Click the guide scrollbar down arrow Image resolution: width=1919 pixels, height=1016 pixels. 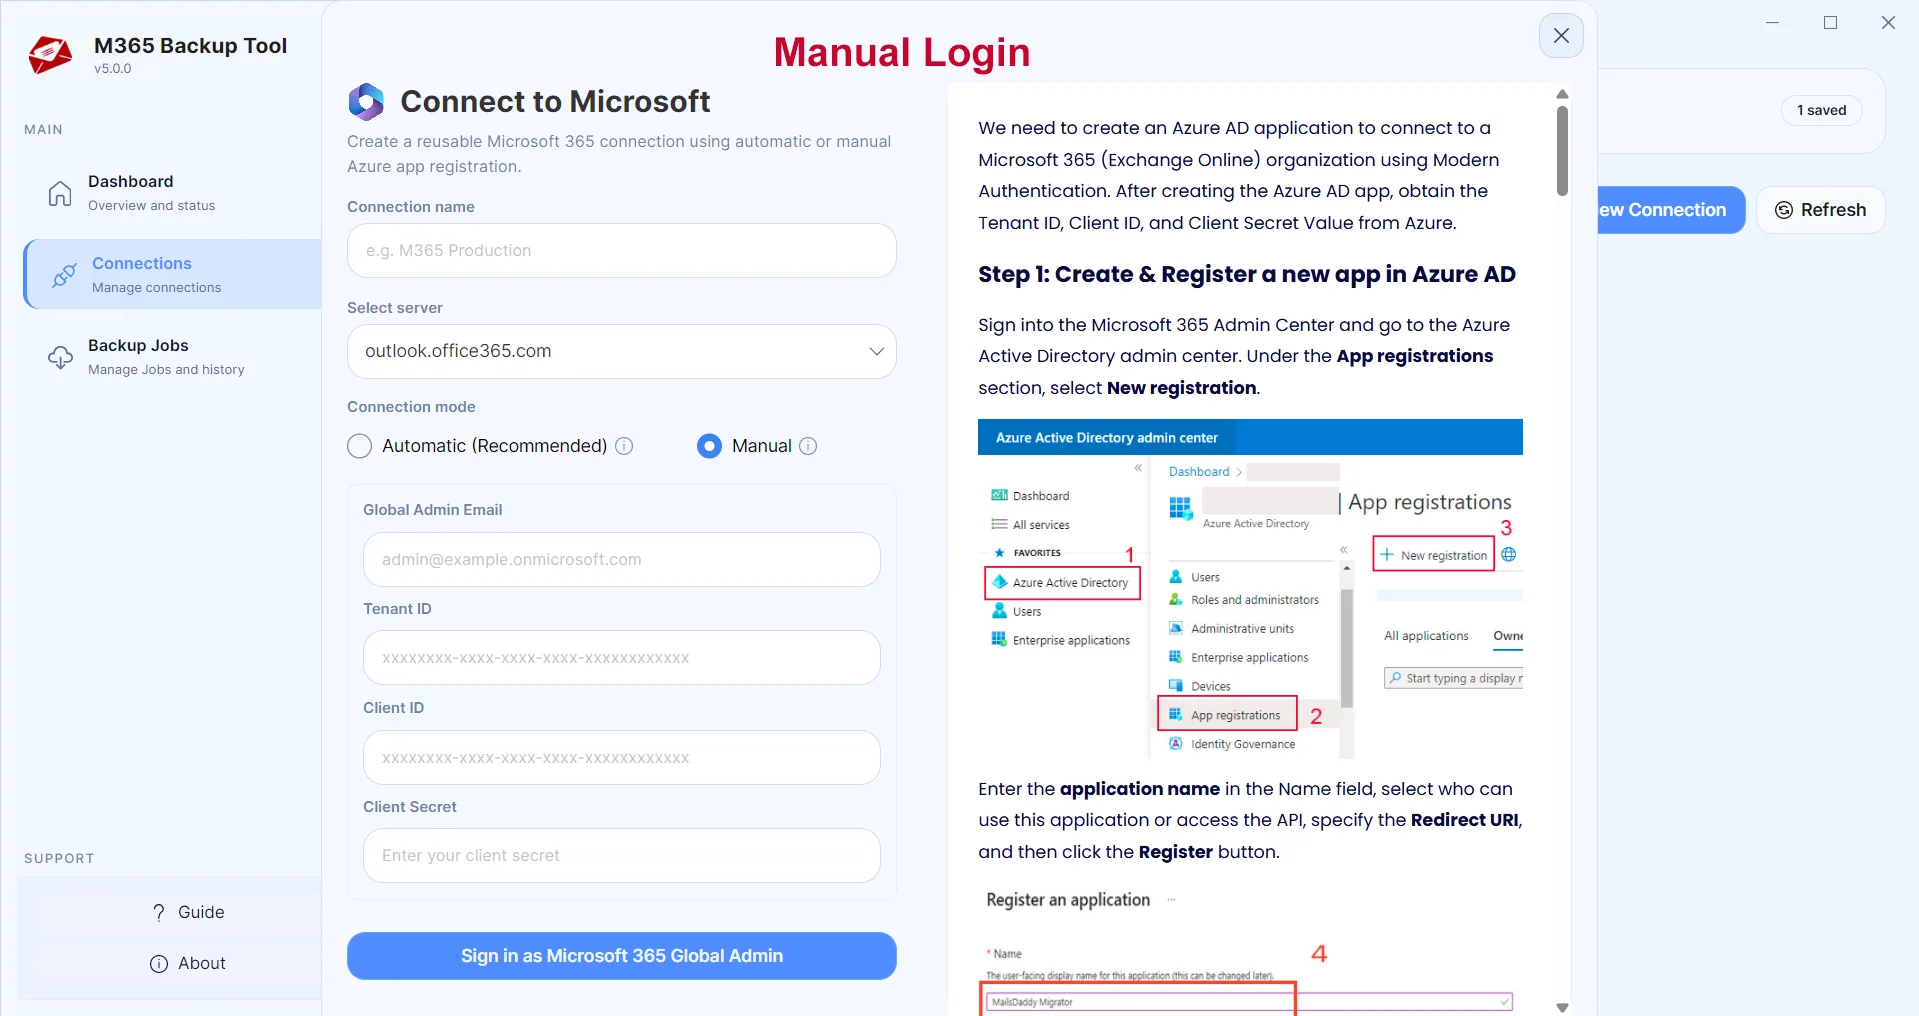(1562, 1007)
